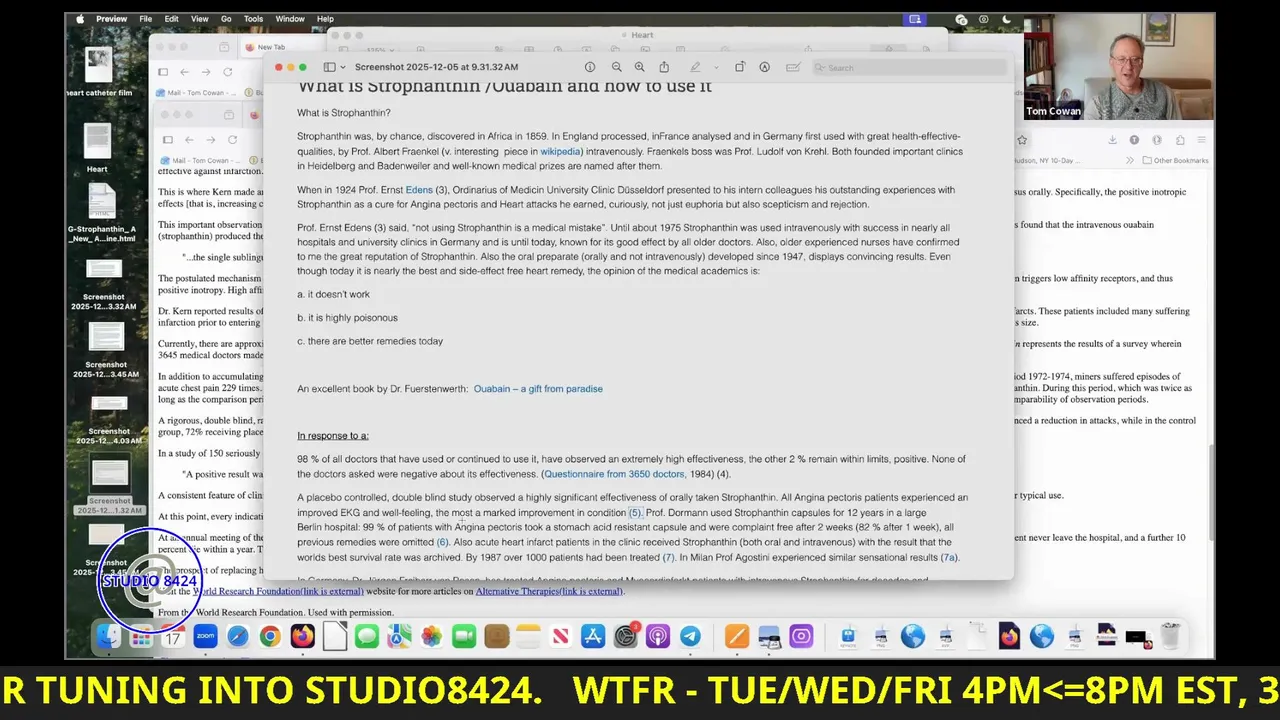Expand the sidebar view options chevron
This screenshot has width=1280, height=720.
click(x=342, y=67)
